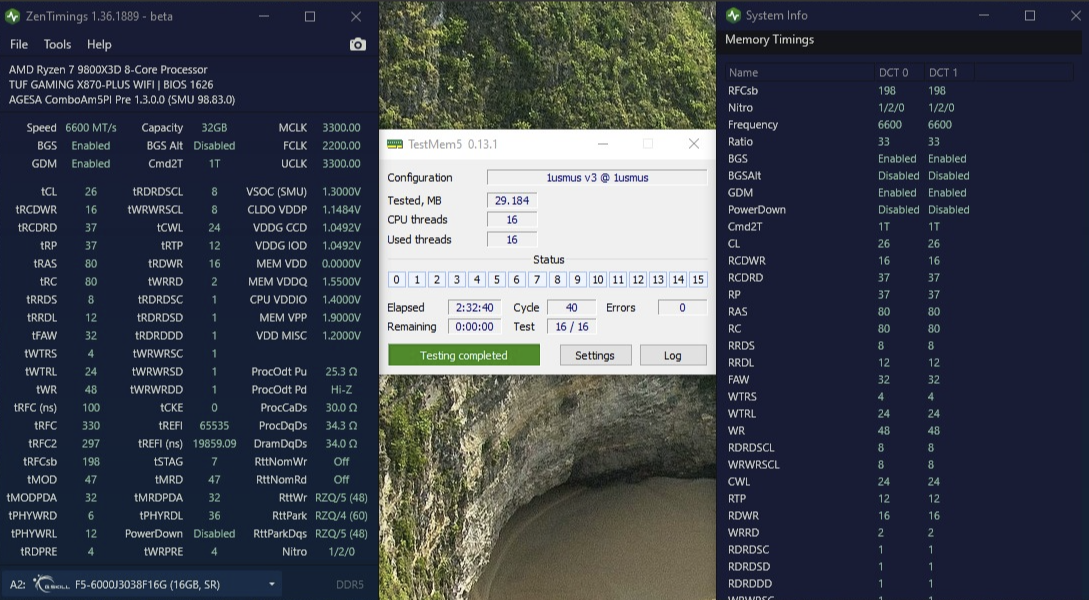This screenshot has height=600, width=1089.
Task: Click the VSOC (SMU) voltage 1.3000V
Action: (341, 192)
